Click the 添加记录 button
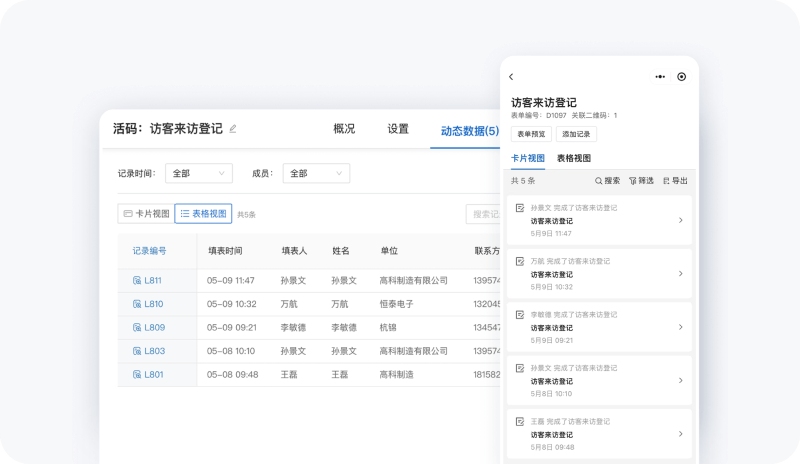 click(577, 134)
